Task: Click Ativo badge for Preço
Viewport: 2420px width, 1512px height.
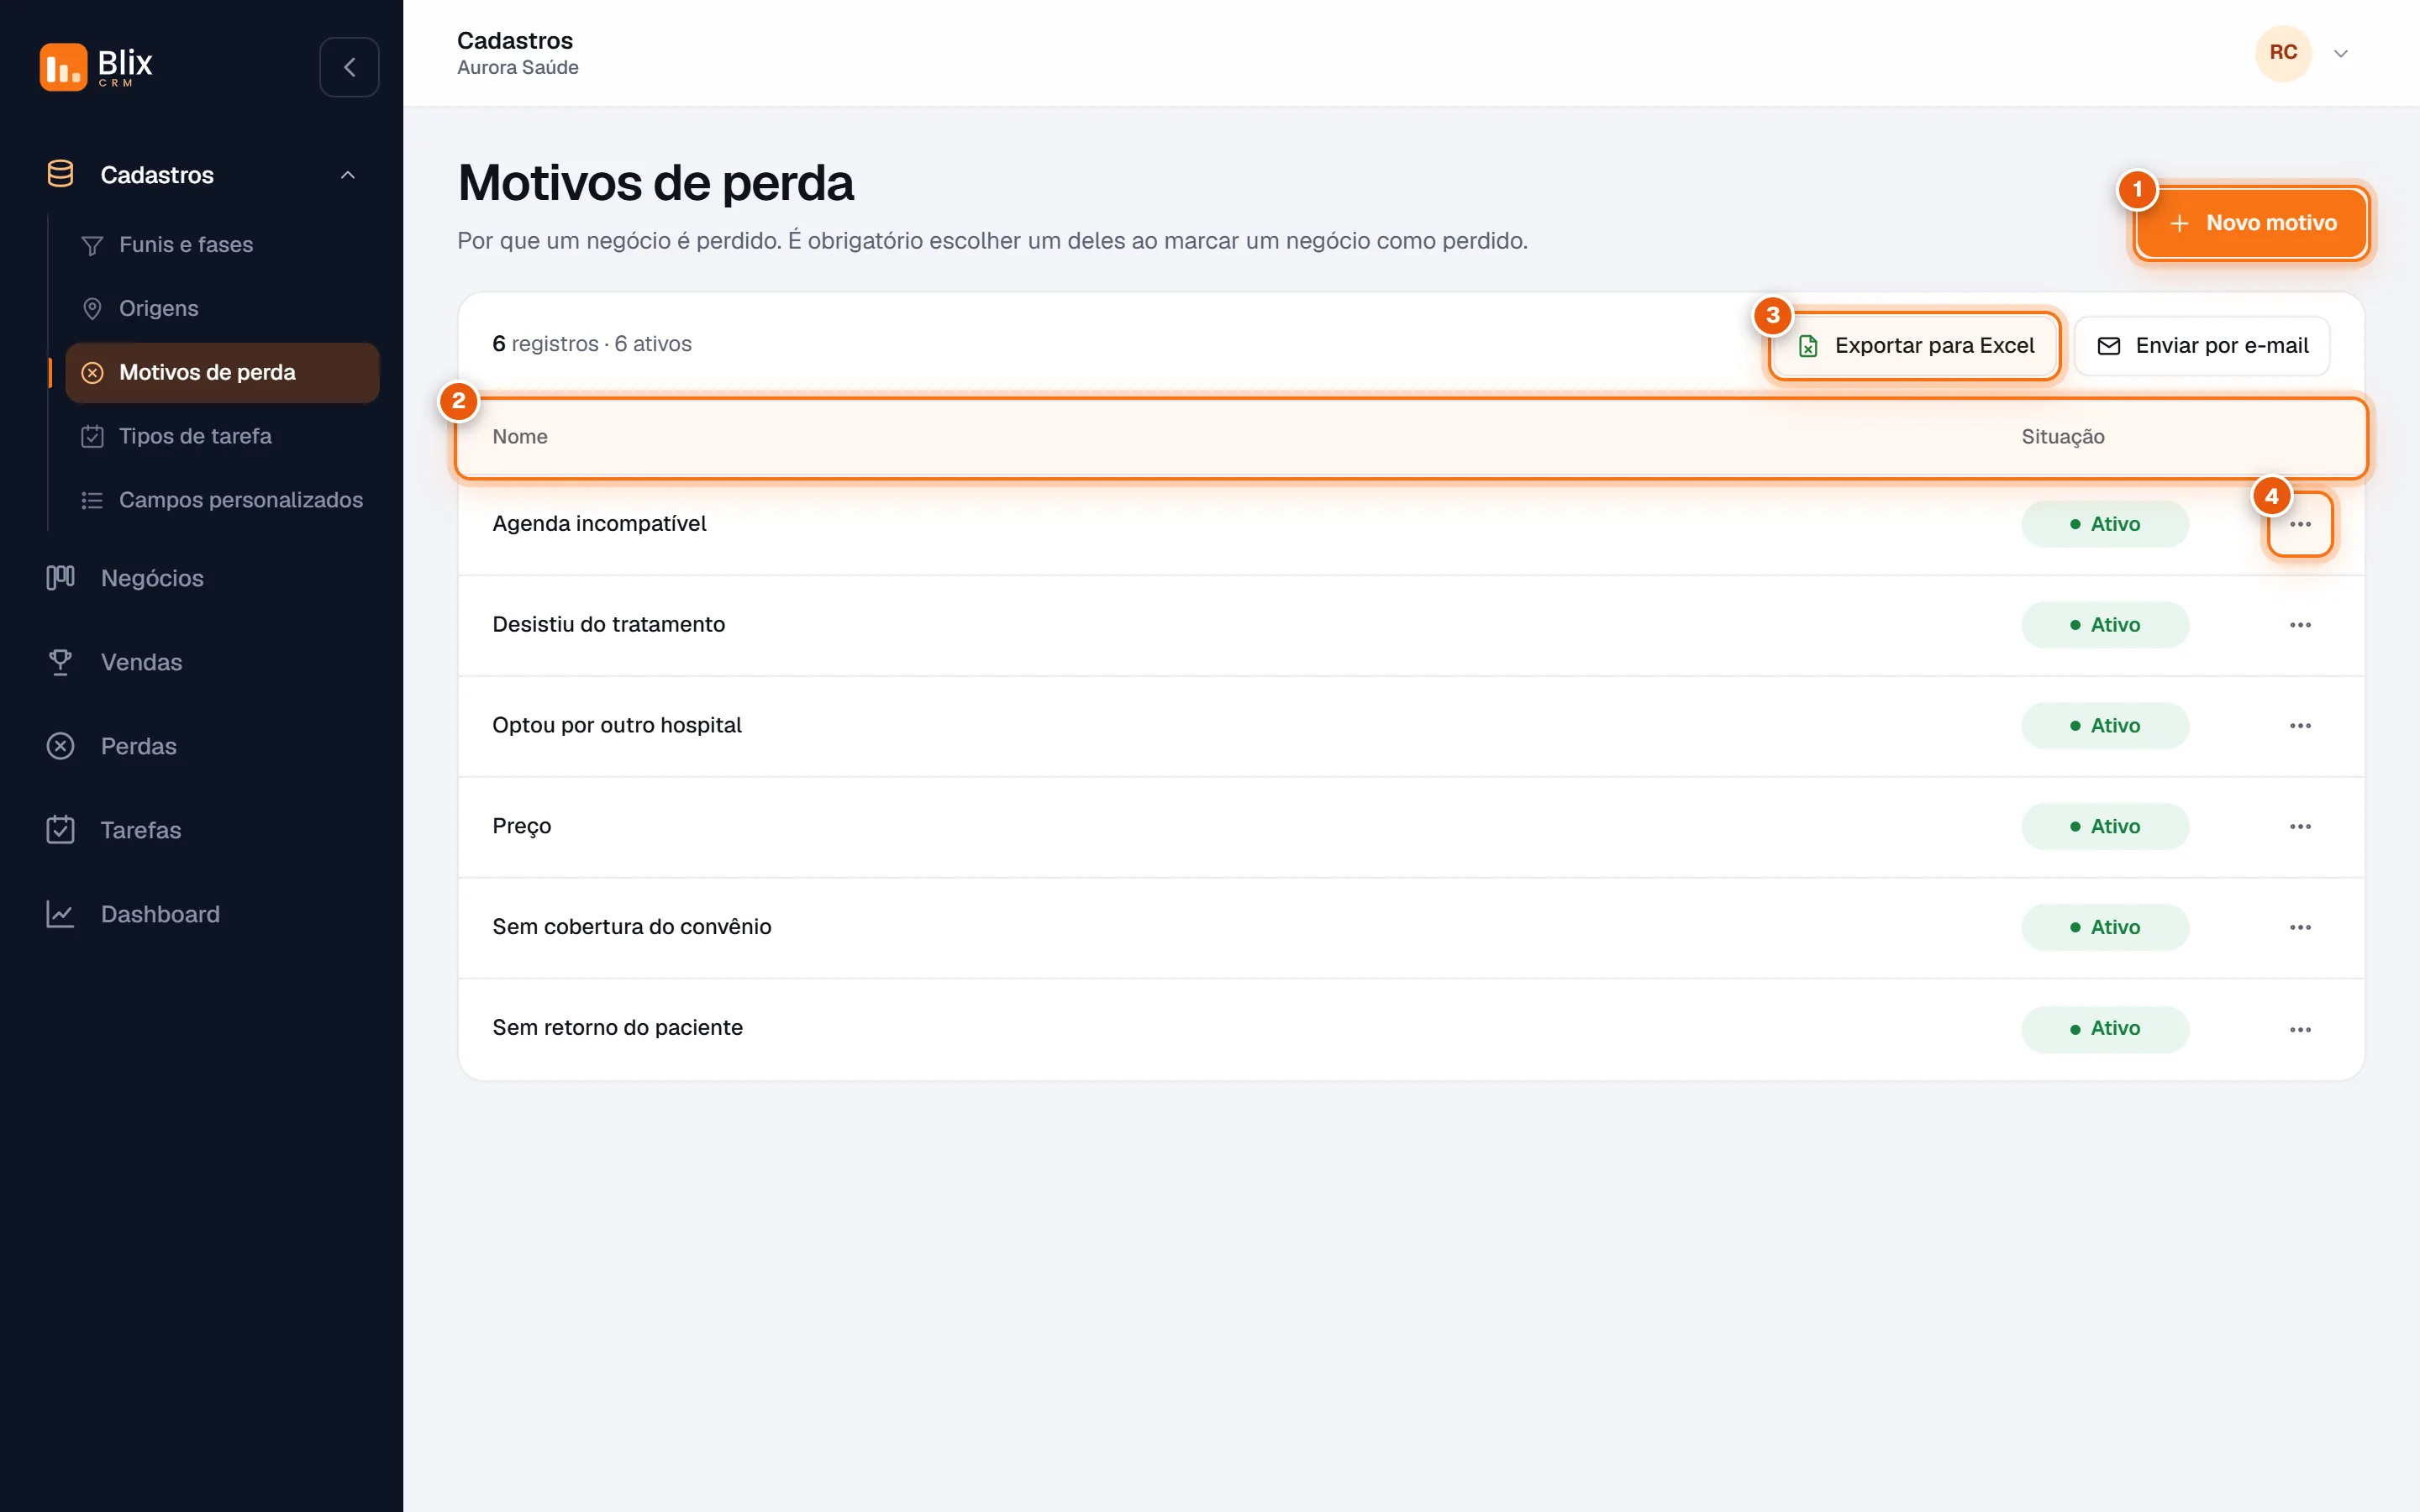Action: [x=2105, y=827]
